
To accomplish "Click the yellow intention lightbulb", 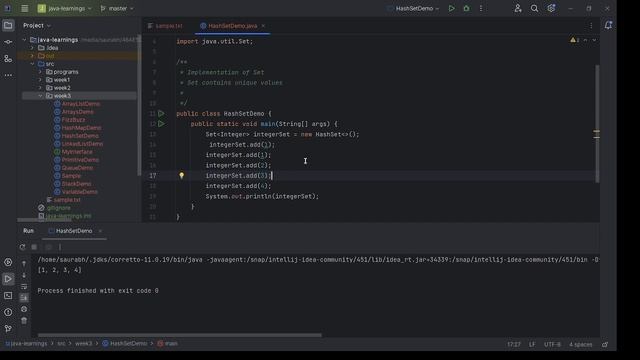I will click(182, 176).
